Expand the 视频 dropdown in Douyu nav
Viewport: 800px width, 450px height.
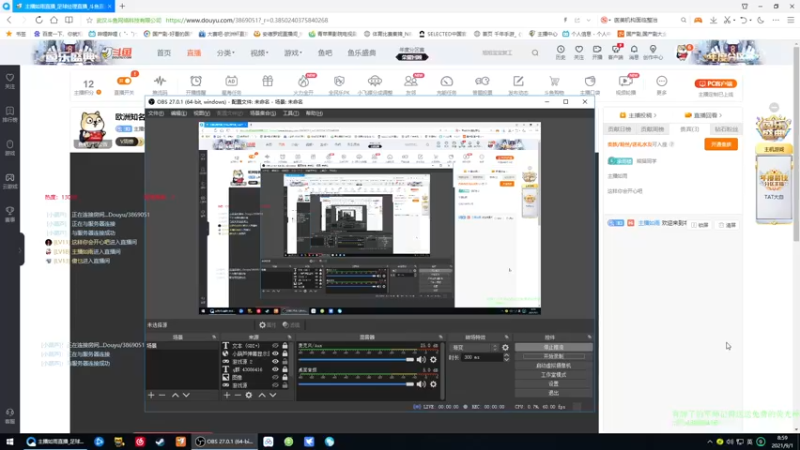(259, 53)
